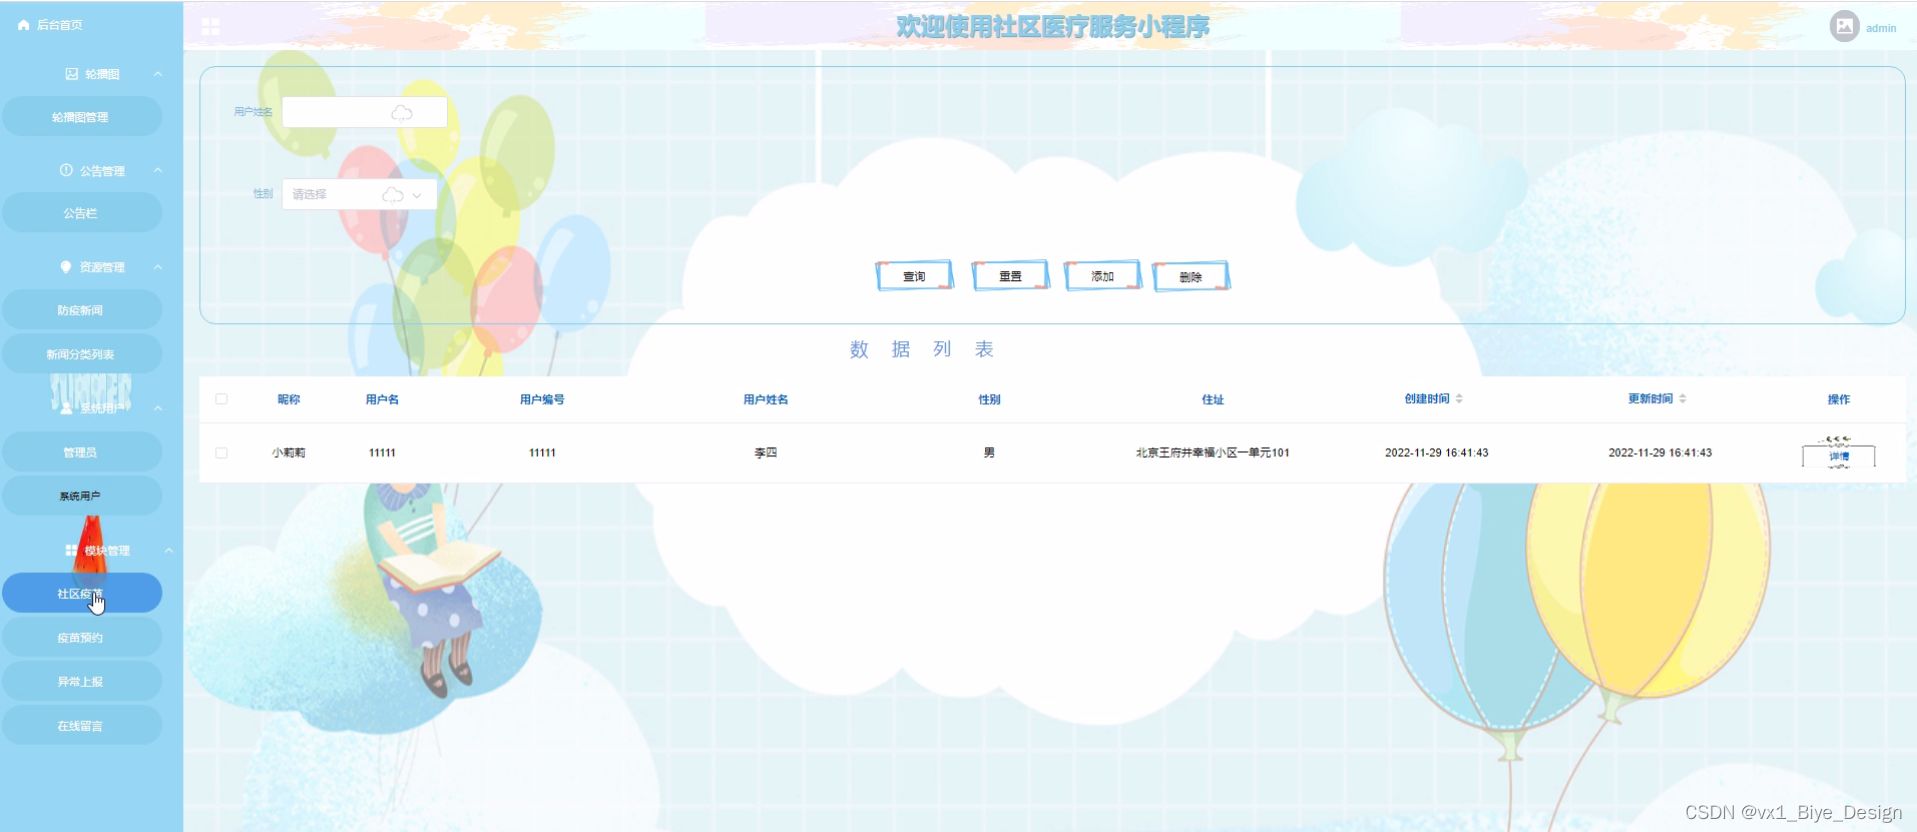Click the 更新时间 column header

pos(1651,399)
